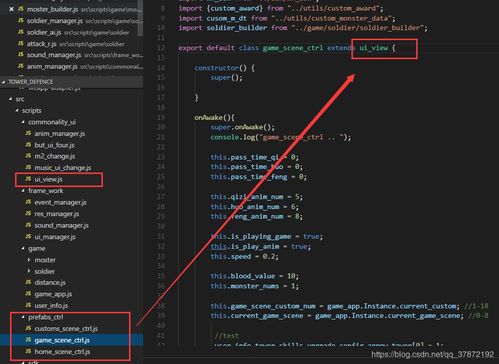Open distance.js file

click(50, 283)
